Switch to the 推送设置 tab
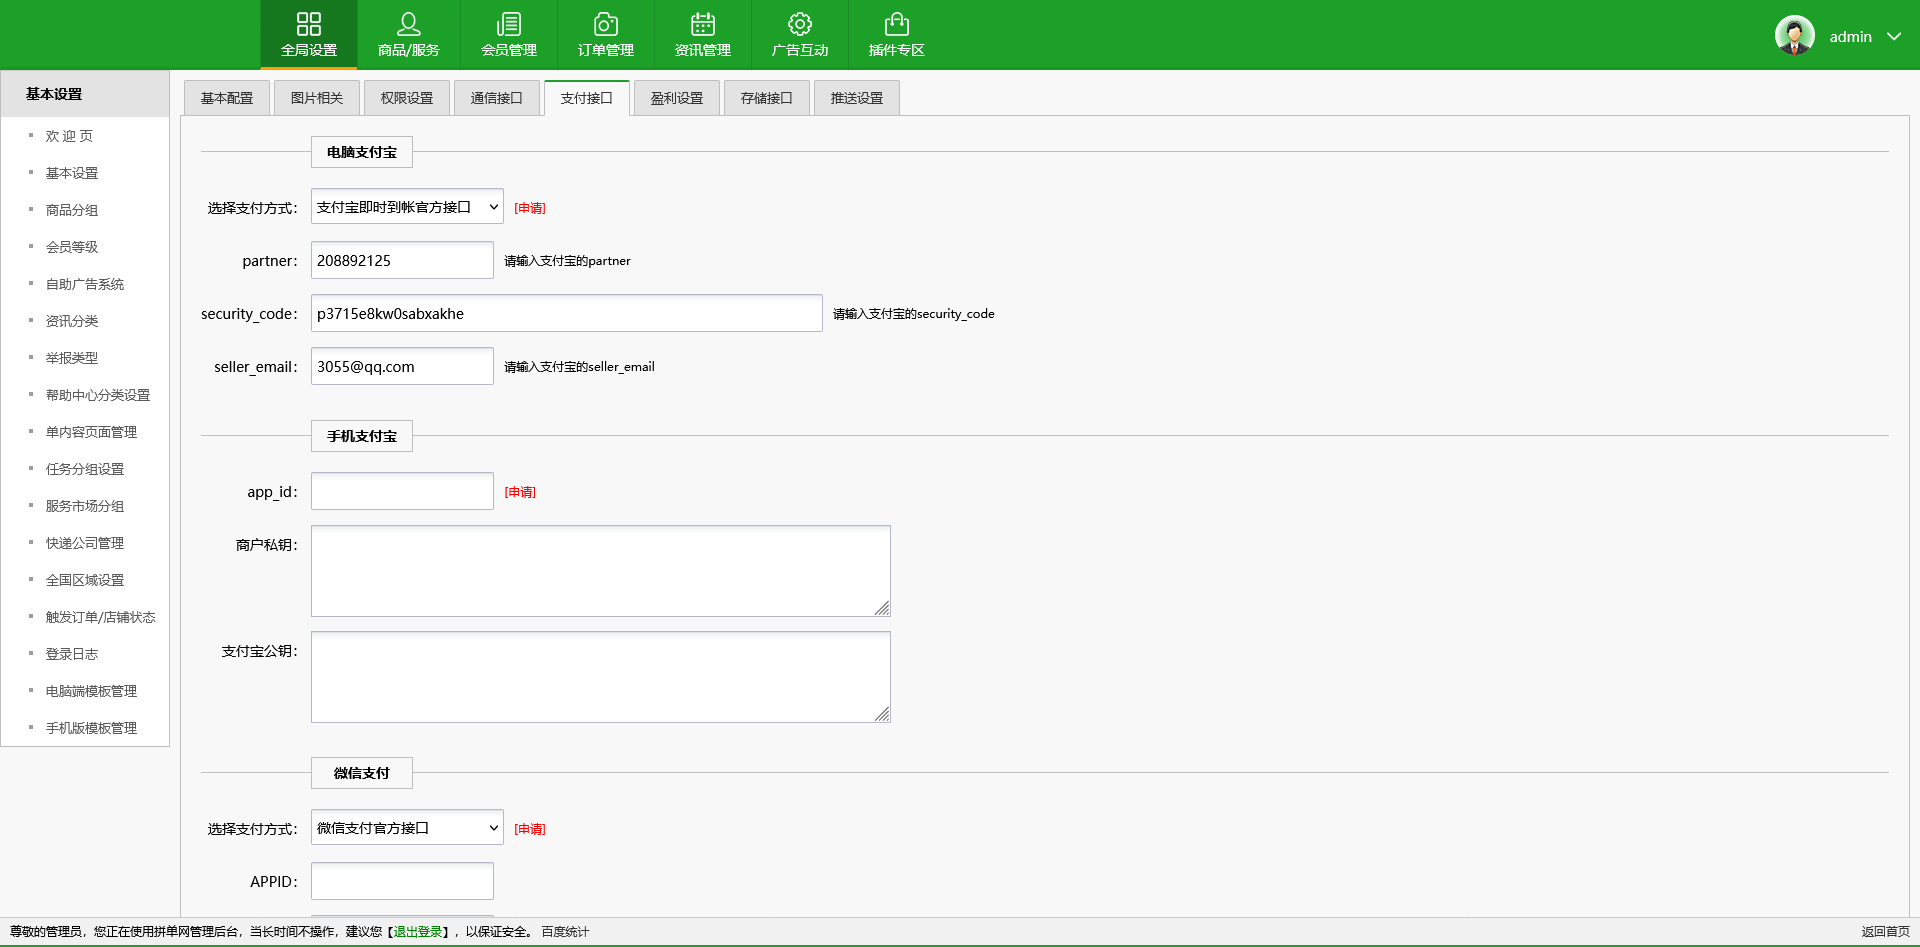This screenshot has height=947, width=1920. coord(857,98)
